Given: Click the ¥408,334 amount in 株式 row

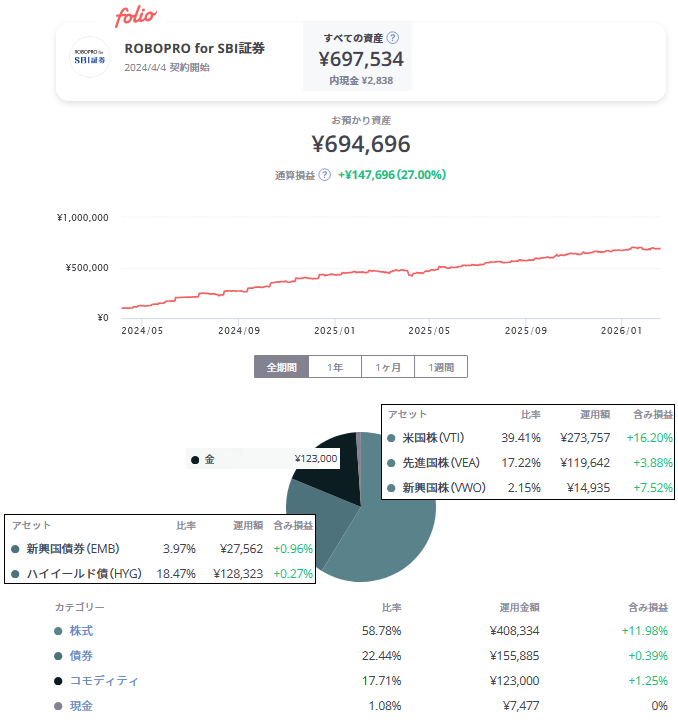Looking at the screenshot, I should click(x=515, y=631).
